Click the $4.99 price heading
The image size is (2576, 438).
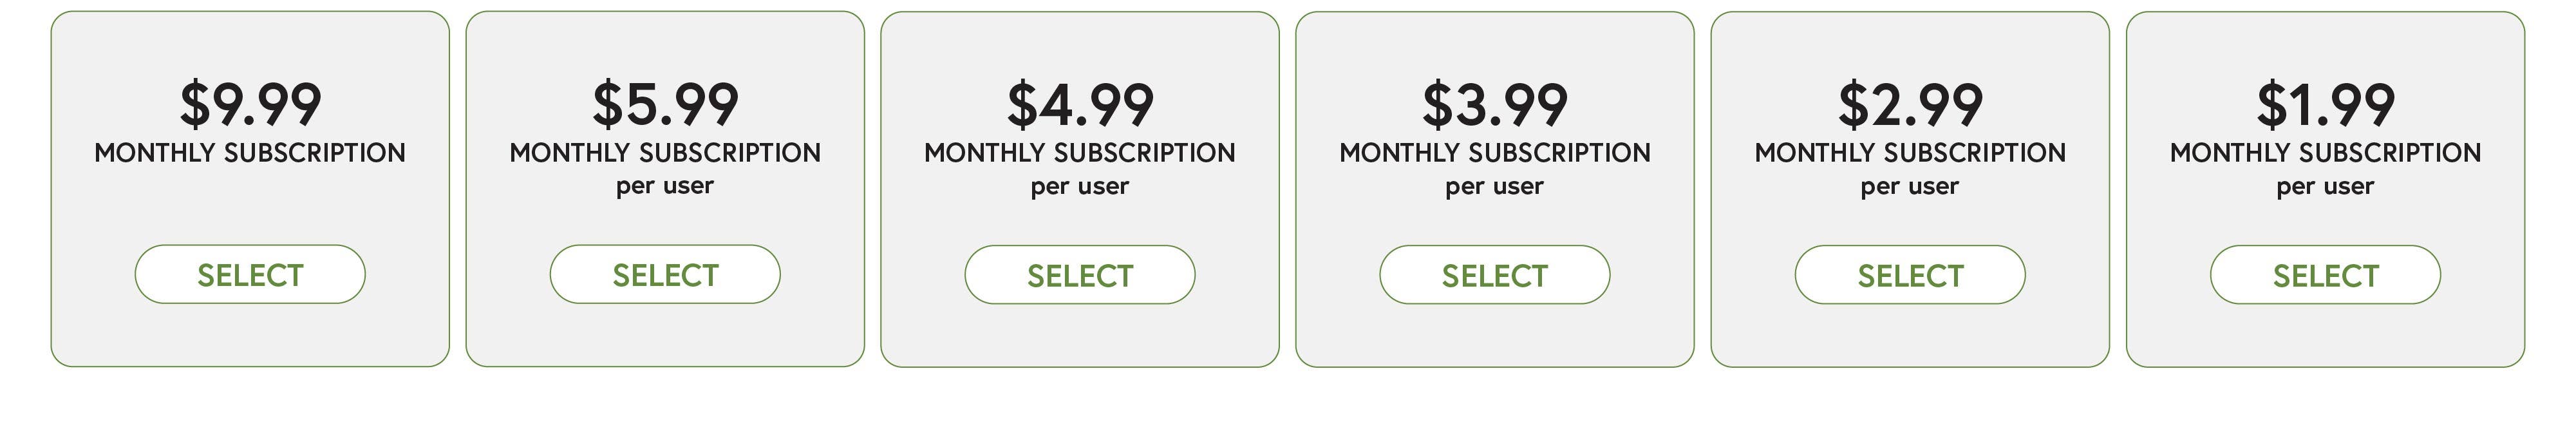click(x=1080, y=104)
